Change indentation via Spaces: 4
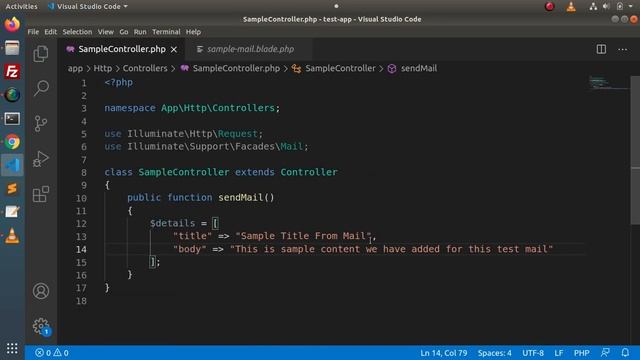640x360 pixels. (494, 353)
